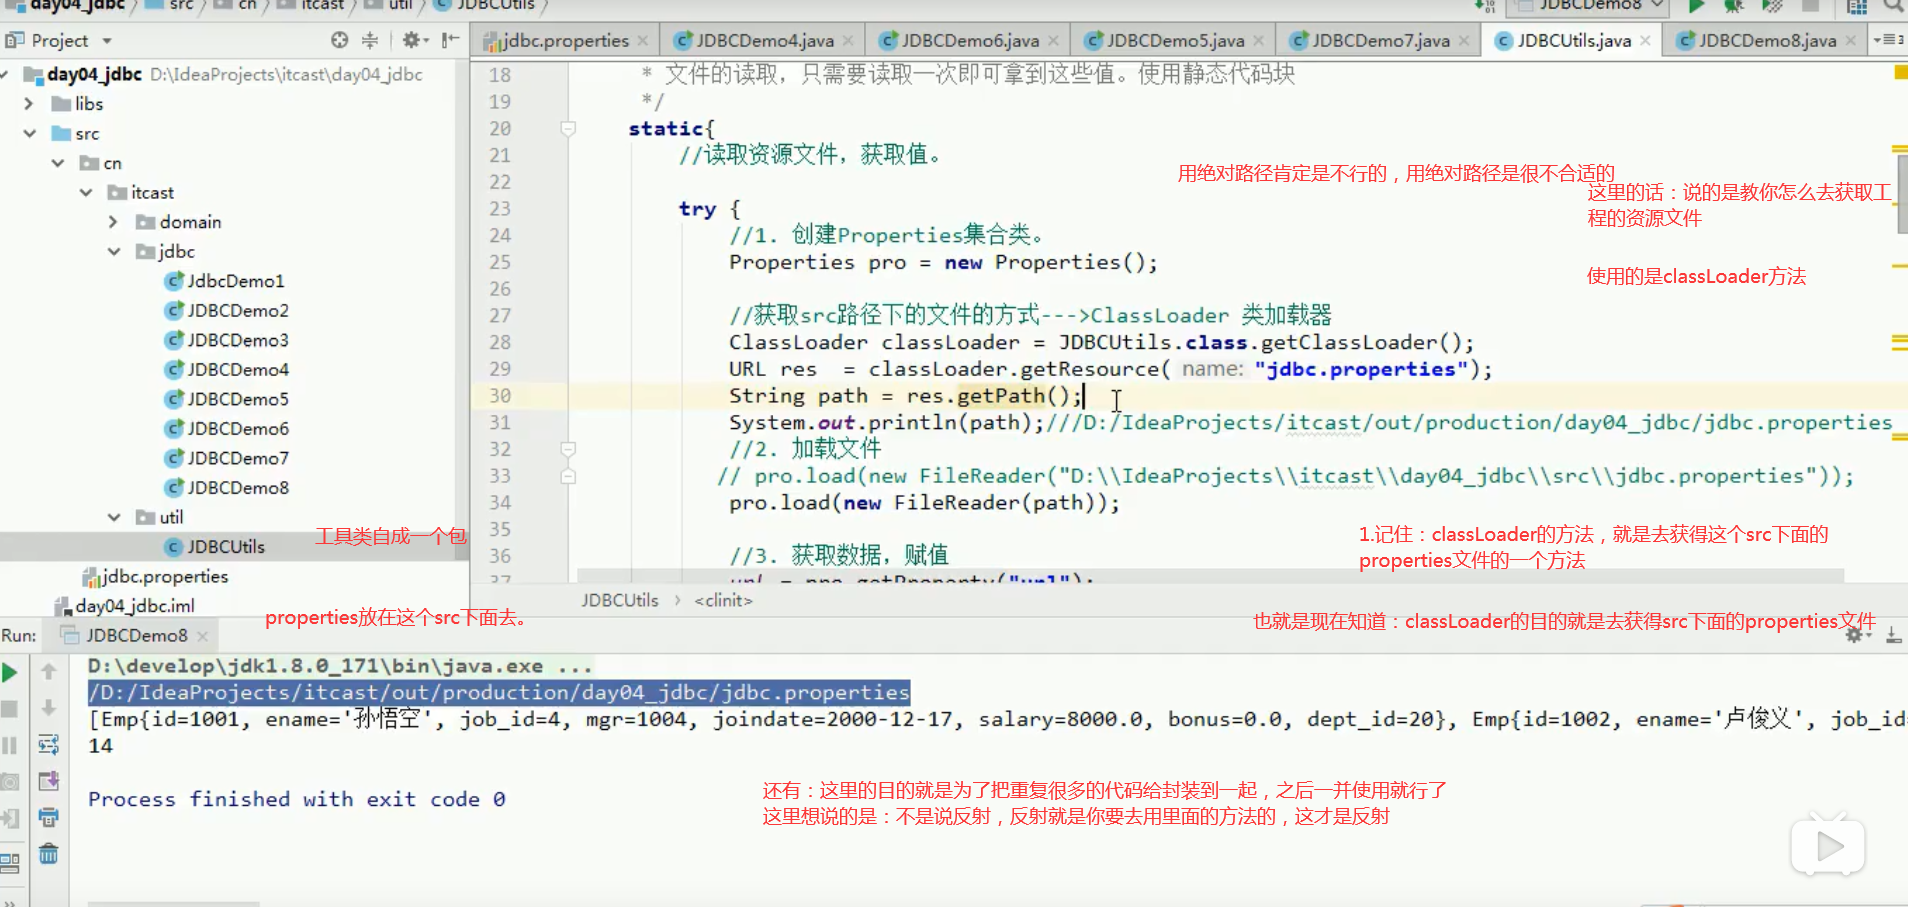
Task: Click the JDBCUtils breadcrumb below the editor
Action: click(x=620, y=600)
